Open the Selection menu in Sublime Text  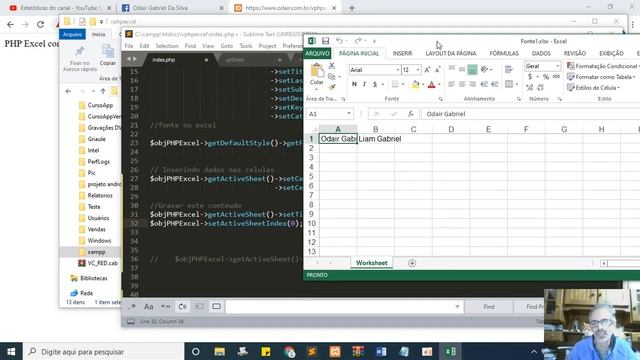167,46
